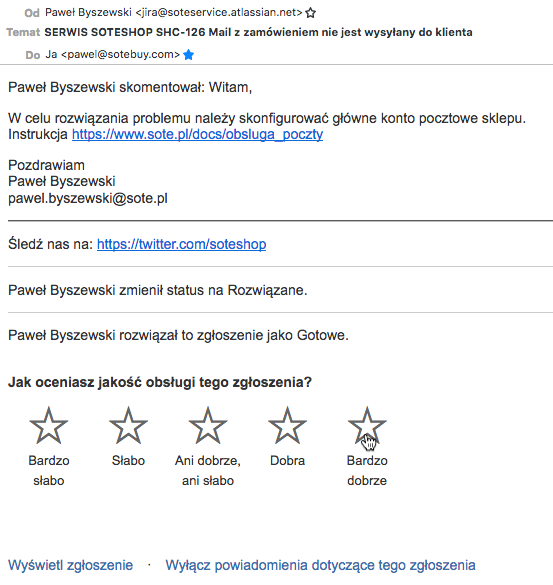
Task: Click the Bardzo dobrze rating label
Action: [x=367, y=470]
